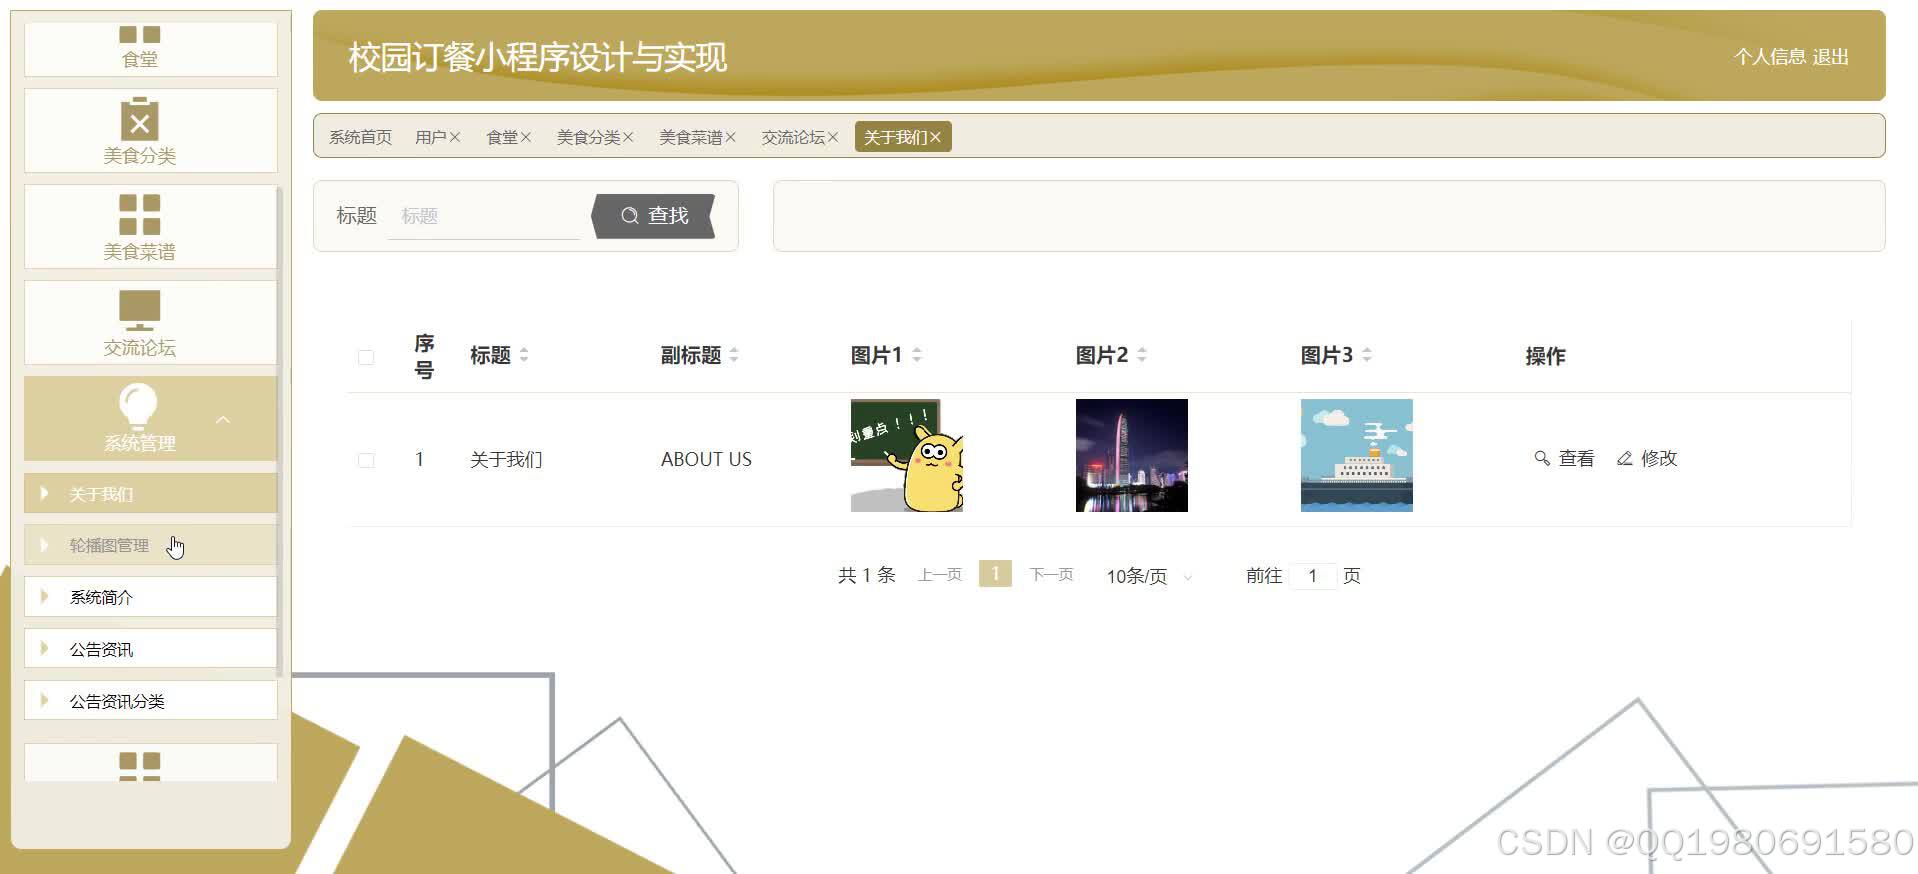
Task: Expand the 关于我们 submenu arrow
Action: click(44, 493)
